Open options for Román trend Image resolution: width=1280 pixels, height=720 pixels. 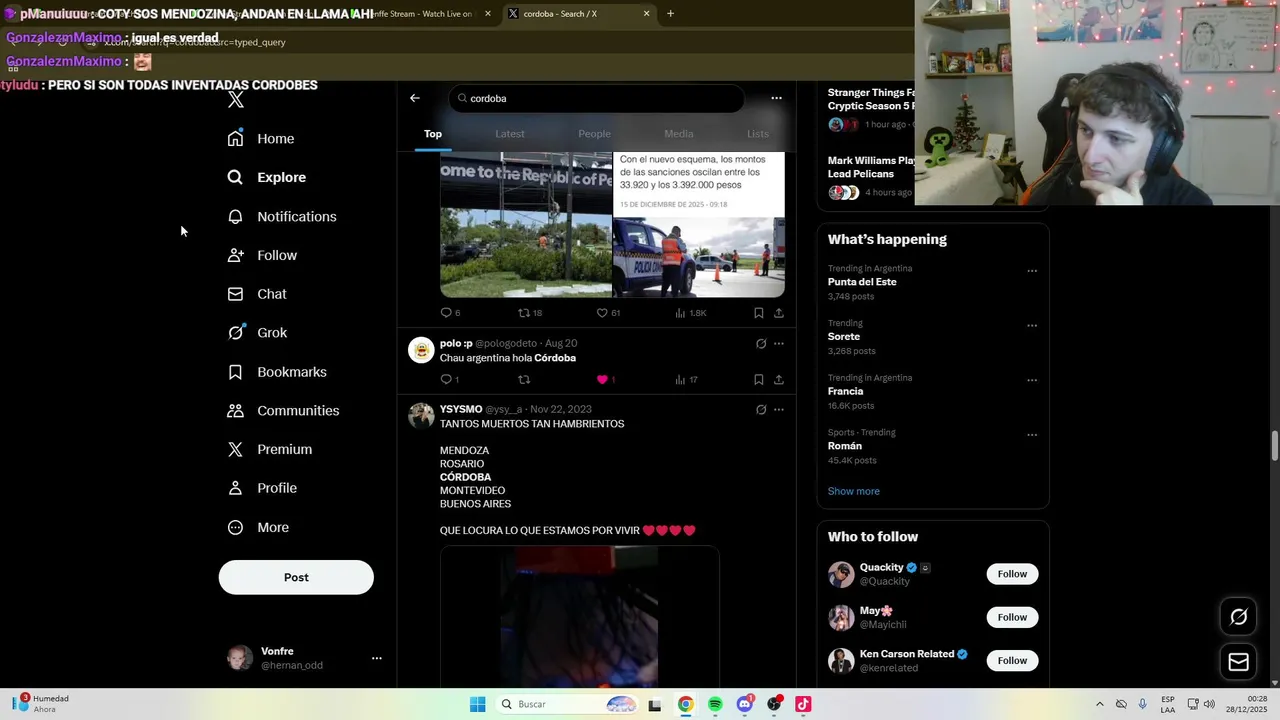click(1032, 436)
